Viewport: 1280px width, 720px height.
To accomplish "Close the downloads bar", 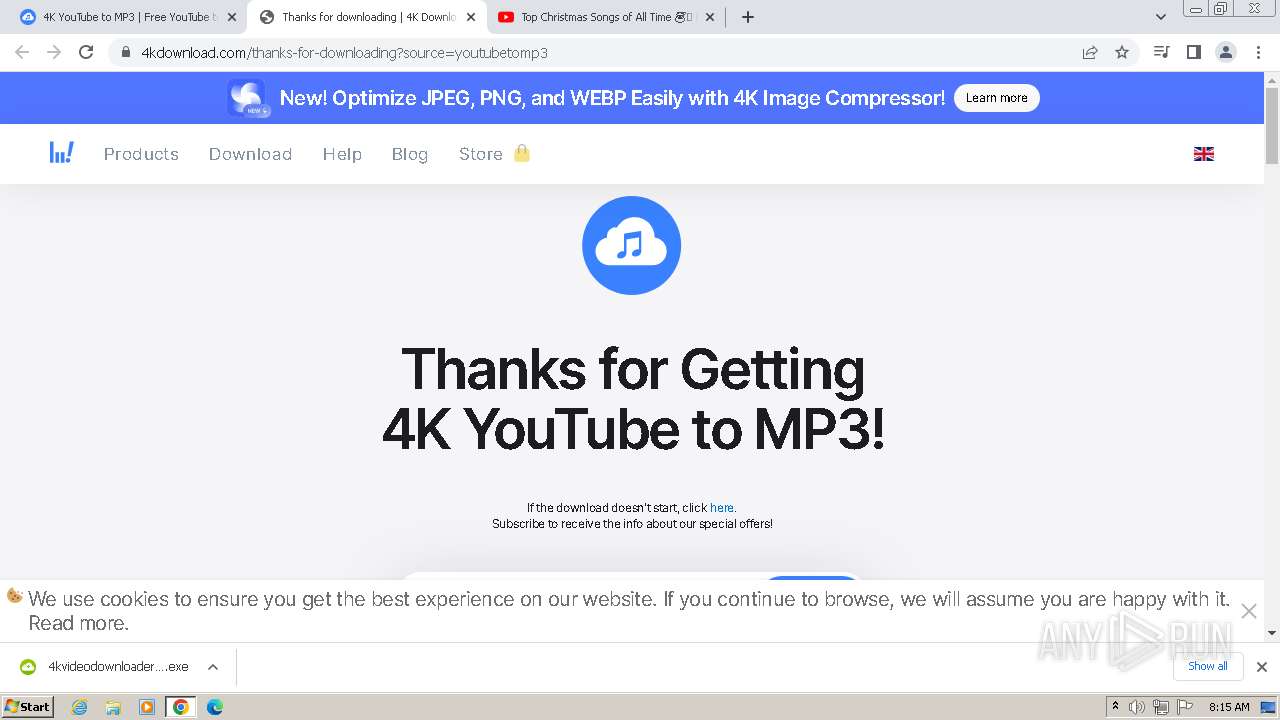I will click(1261, 666).
